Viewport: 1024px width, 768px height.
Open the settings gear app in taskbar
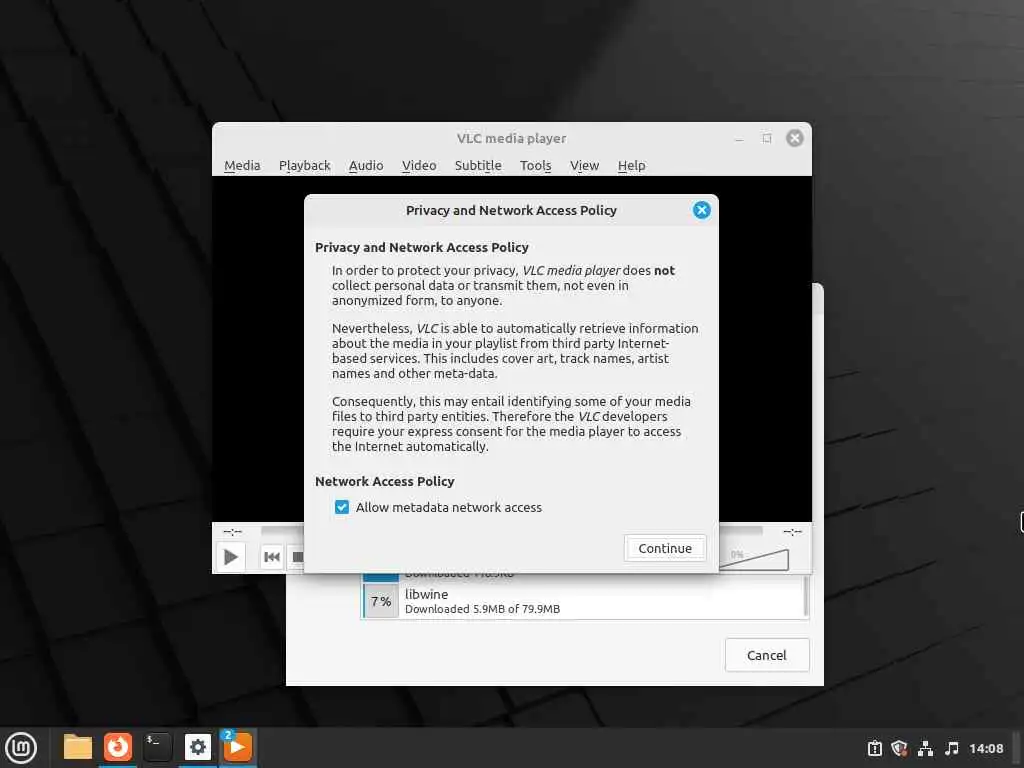tap(197, 747)
